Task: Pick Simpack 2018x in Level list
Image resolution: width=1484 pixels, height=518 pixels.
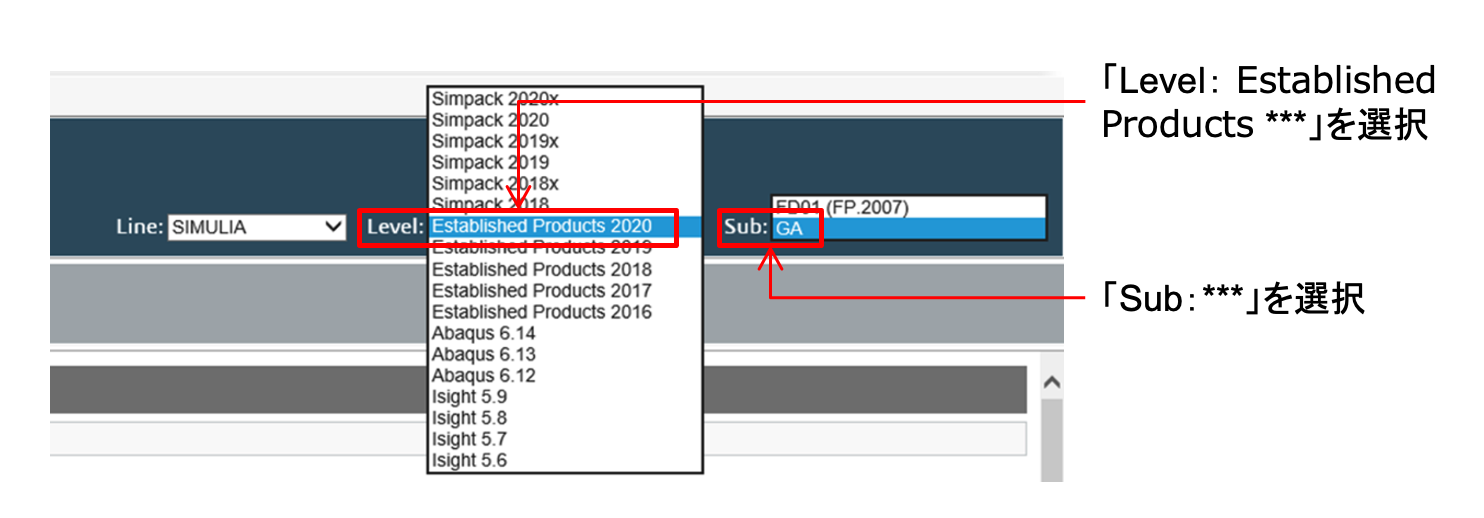Action: pos(565,184)
